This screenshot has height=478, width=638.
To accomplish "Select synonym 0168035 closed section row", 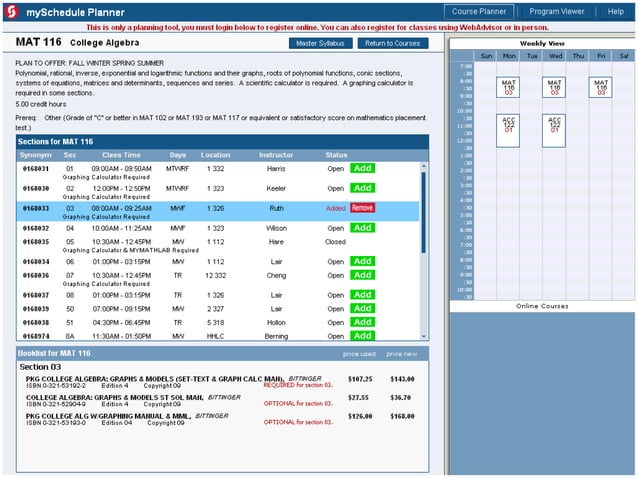I will pyautogui.click(x=35, y=242).
